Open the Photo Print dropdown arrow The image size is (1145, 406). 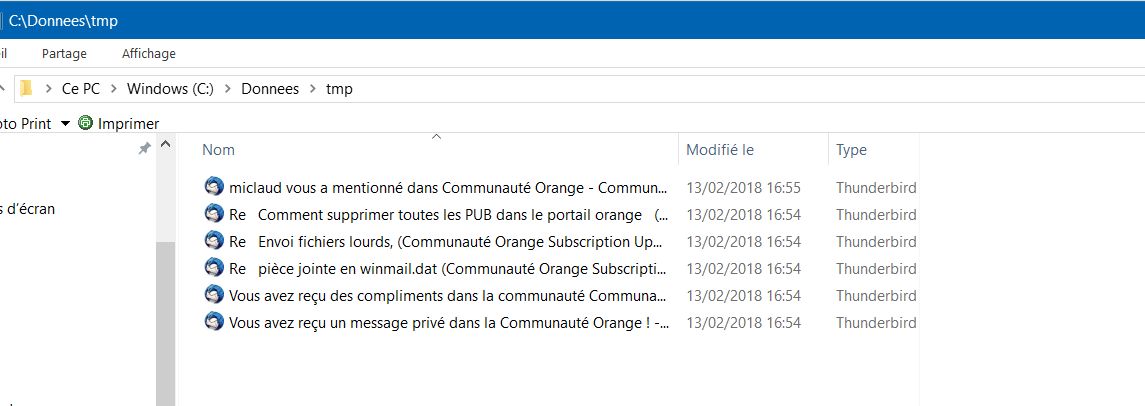(65, 123)
